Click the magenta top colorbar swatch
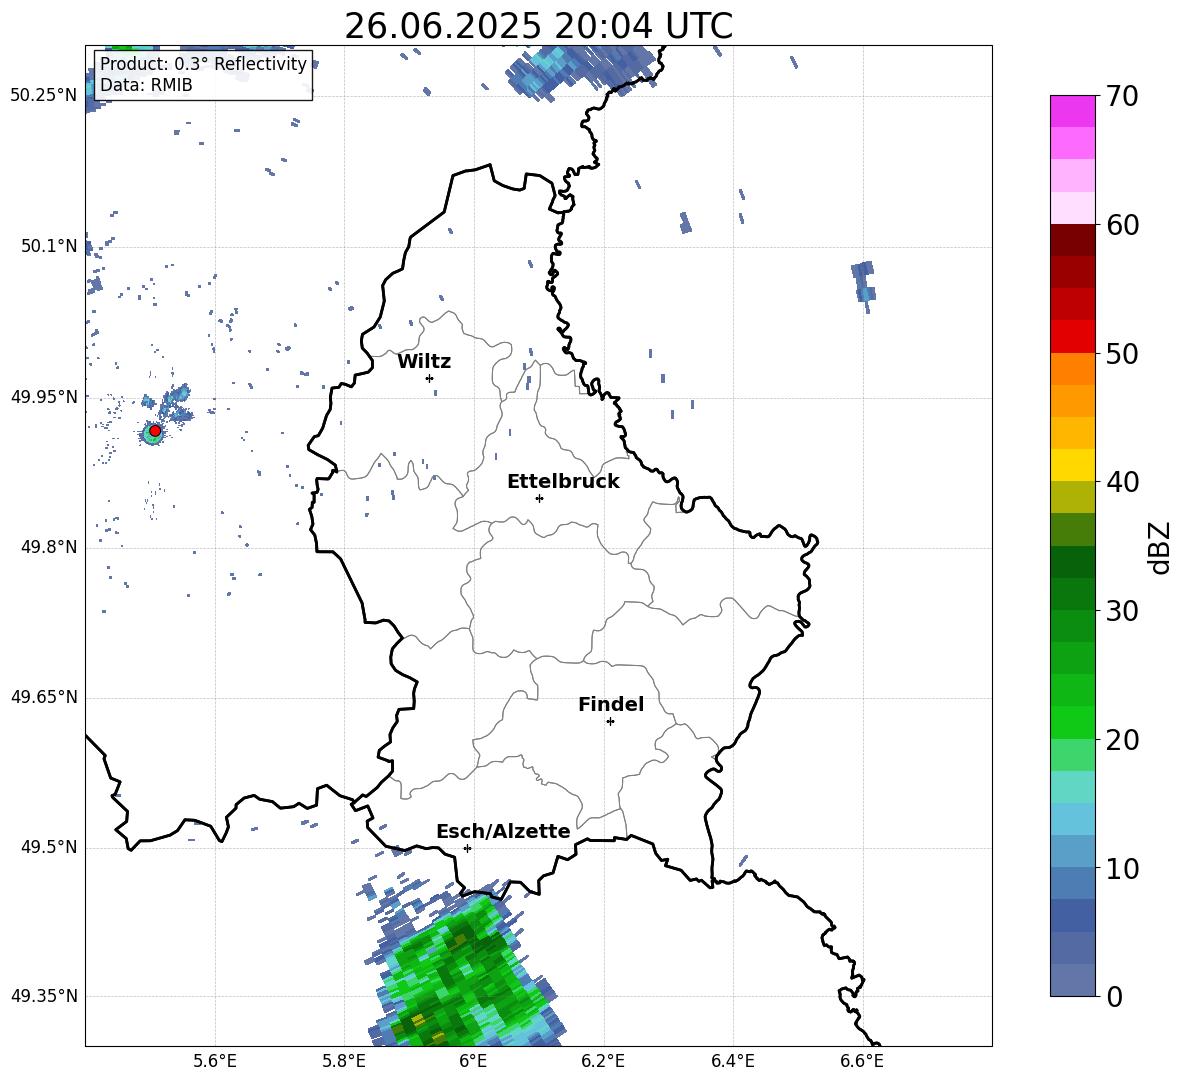The width and height of the screenshot is (1184, 1081). point(1073,111)
